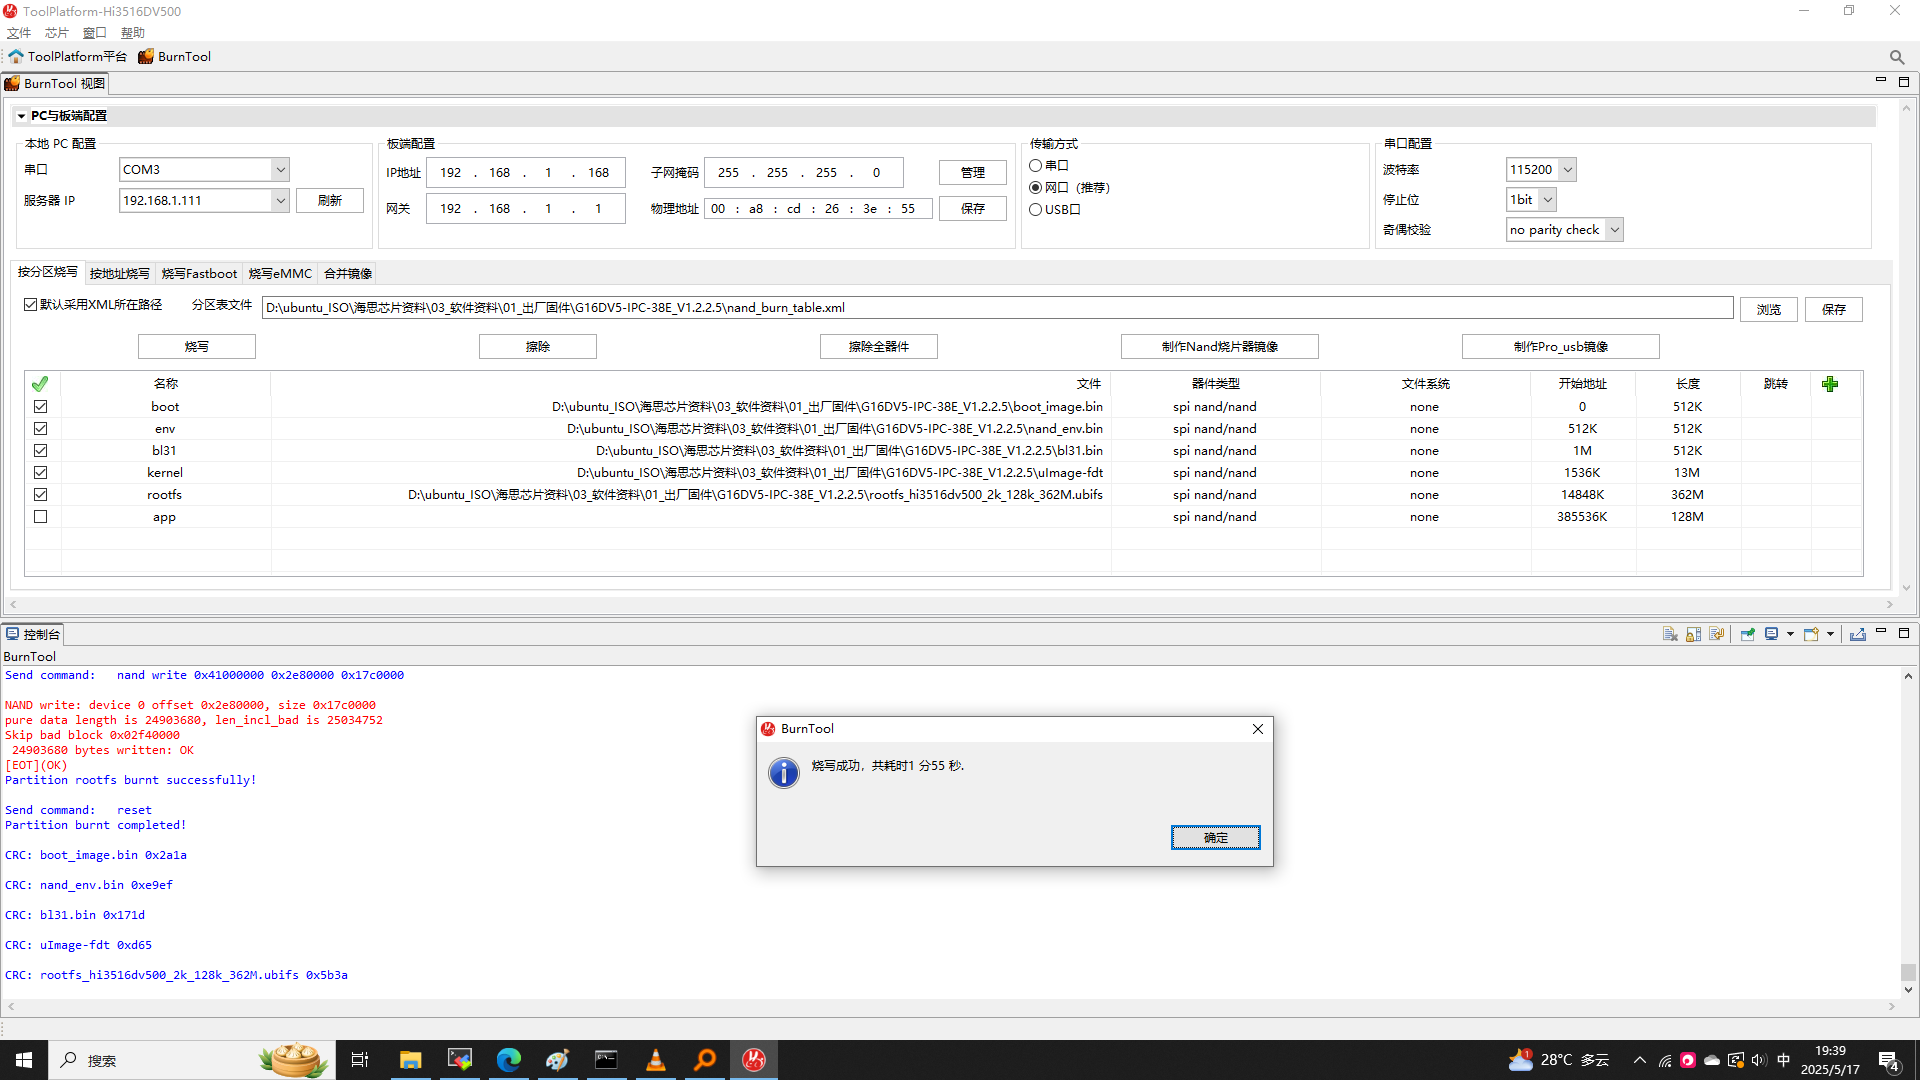
Task: Open the COM3 serial port dropdown
Action: (280, 170)
